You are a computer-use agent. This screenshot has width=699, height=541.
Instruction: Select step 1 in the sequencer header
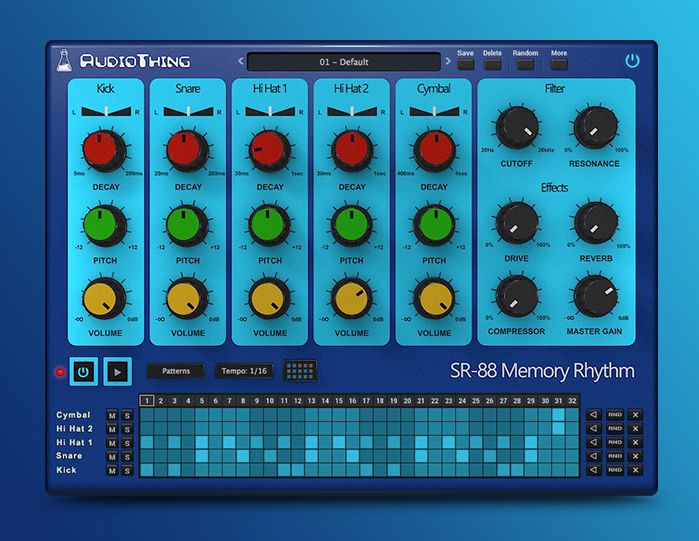(x=146, y=401)
